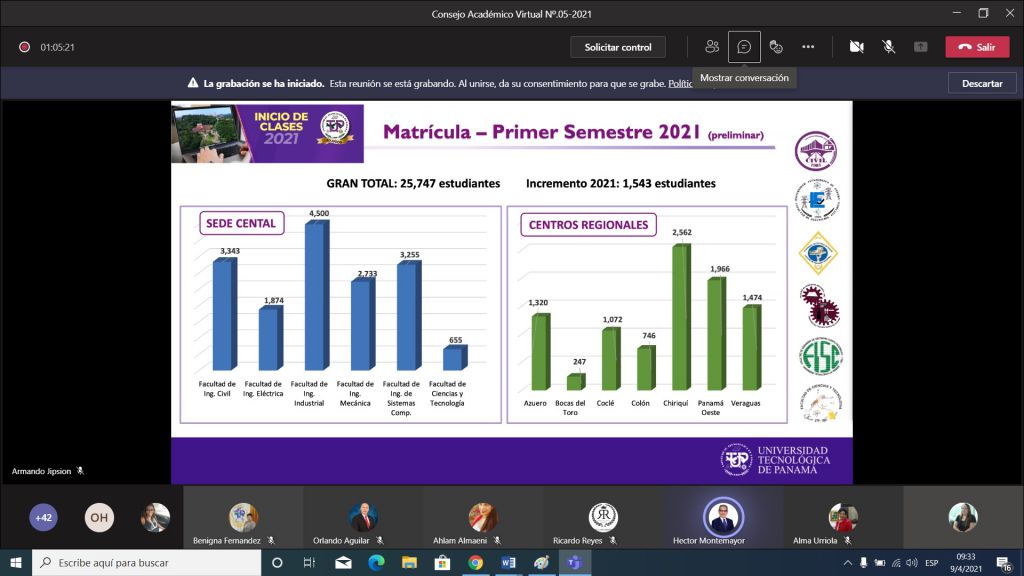This screenshot has height=576, width=1024.
Task: Dismiss the recording banner with Descartar
Action: click(x=982, y=84)
